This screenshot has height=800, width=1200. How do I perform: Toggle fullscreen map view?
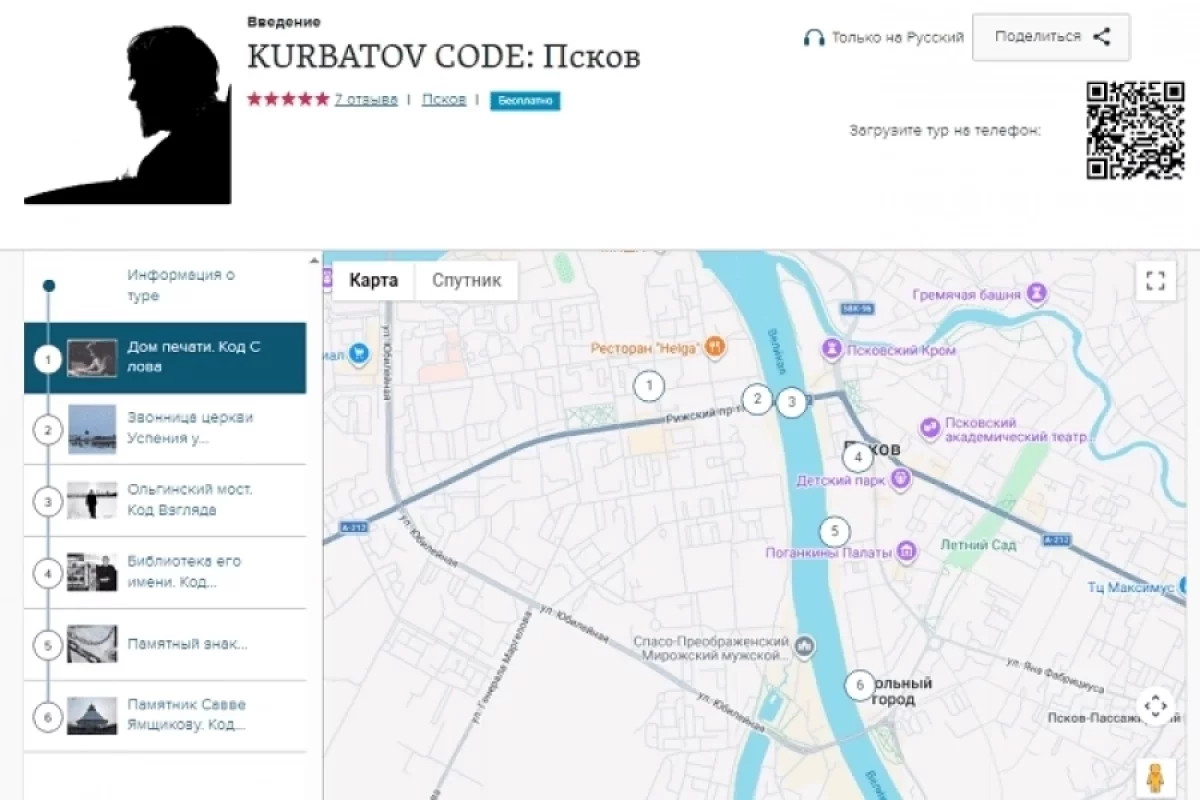[1155, 281]
